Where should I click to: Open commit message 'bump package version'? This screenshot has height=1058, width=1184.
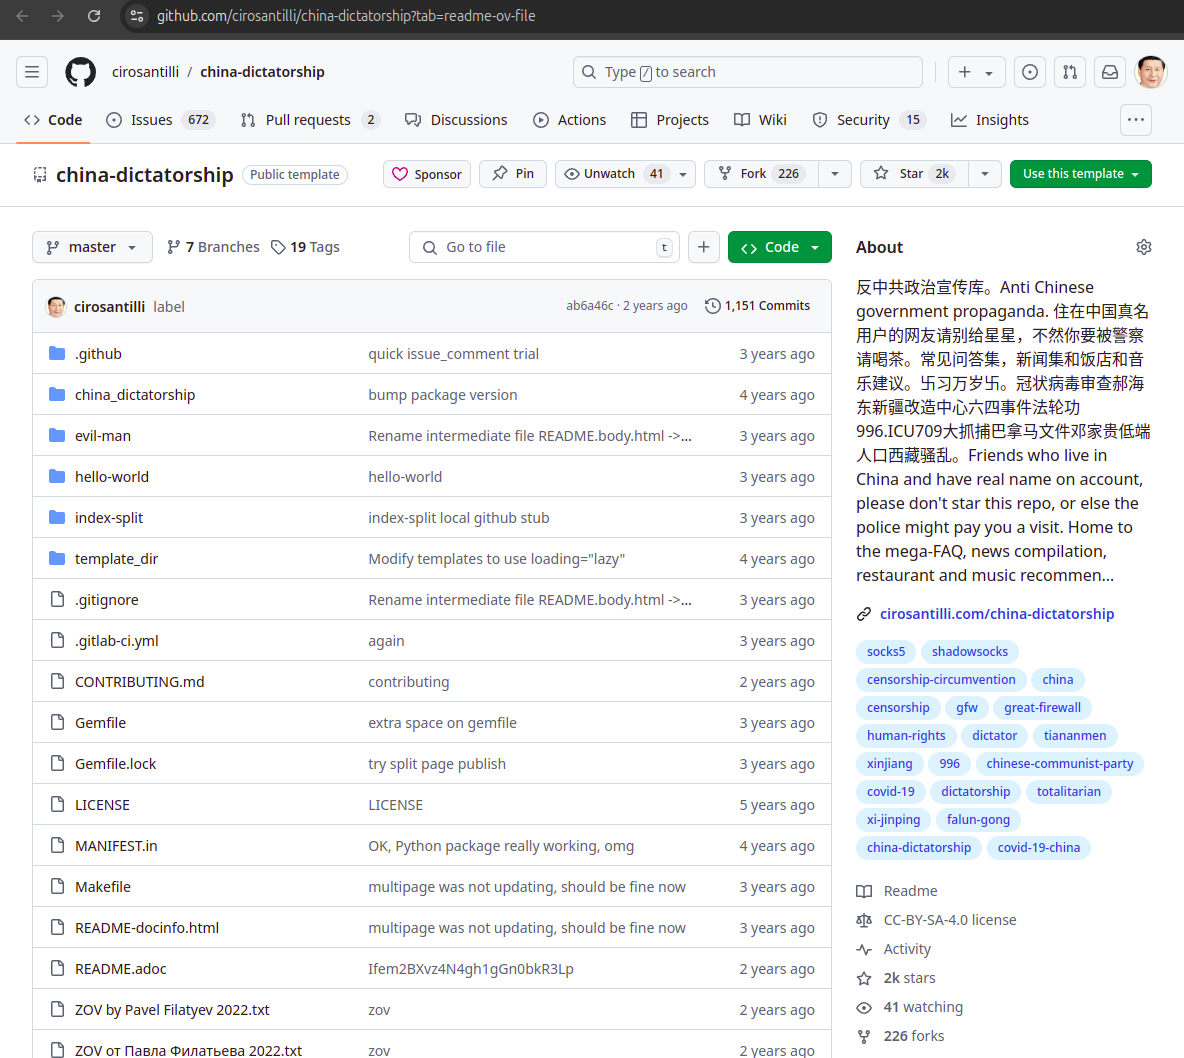[x=442, y=395]
